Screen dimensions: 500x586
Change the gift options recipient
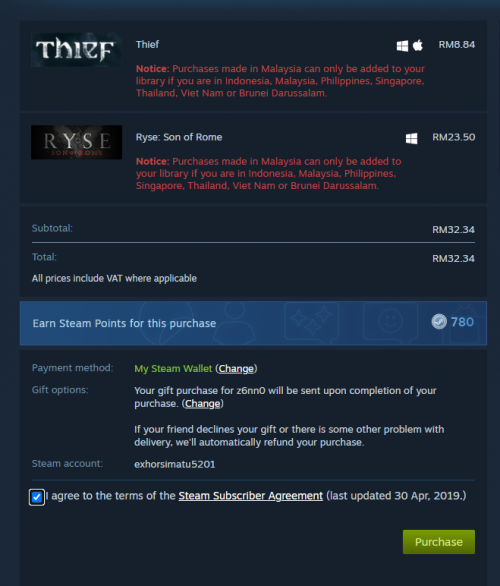pos(203,404)
